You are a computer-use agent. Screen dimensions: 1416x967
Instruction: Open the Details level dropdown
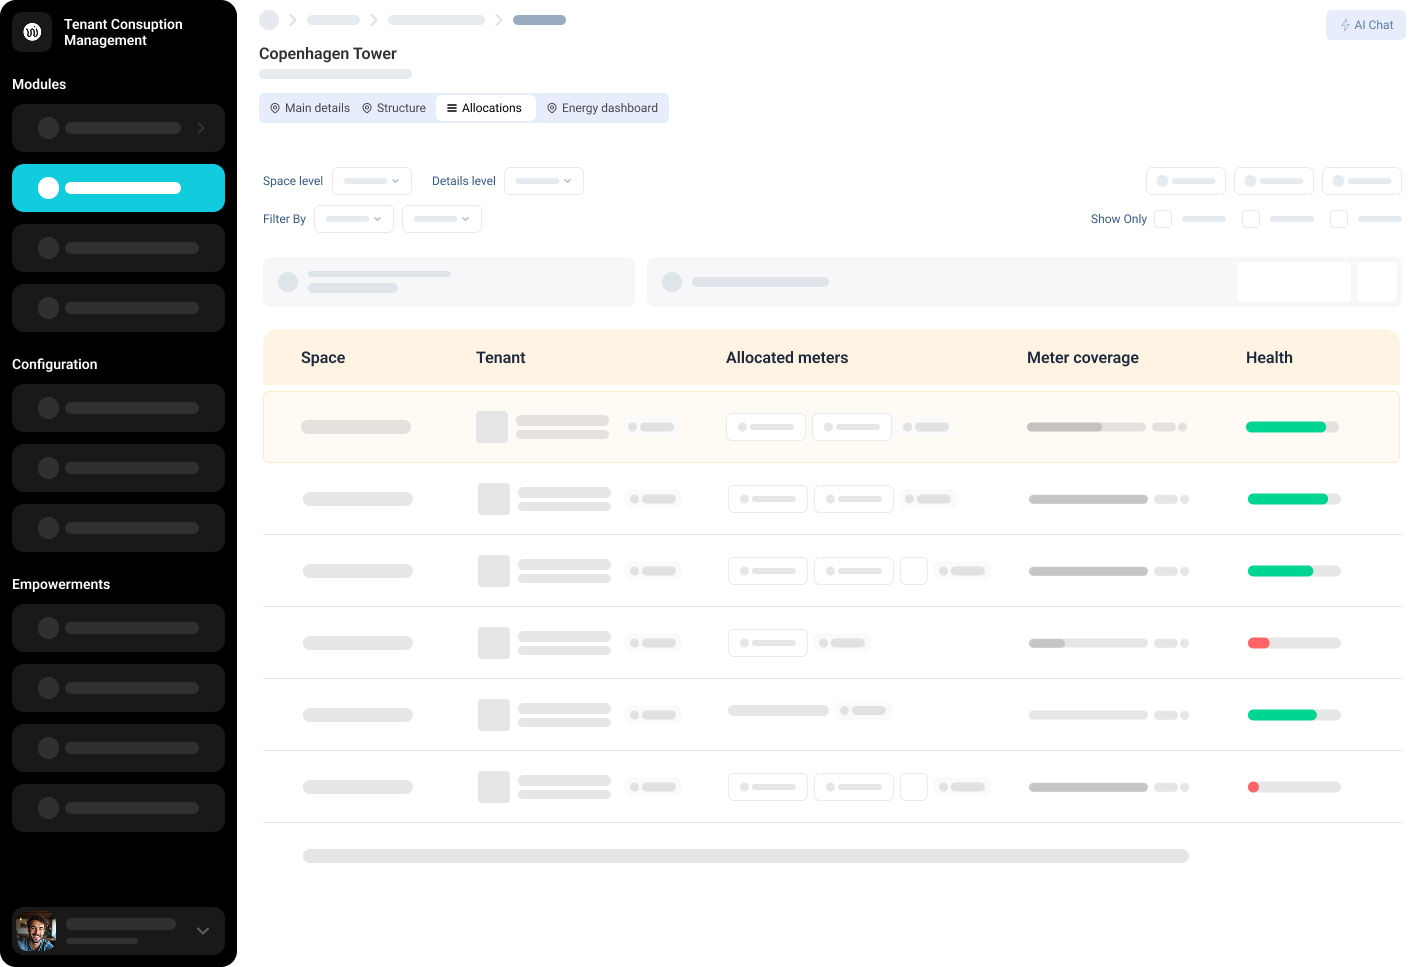pos(544,181)
